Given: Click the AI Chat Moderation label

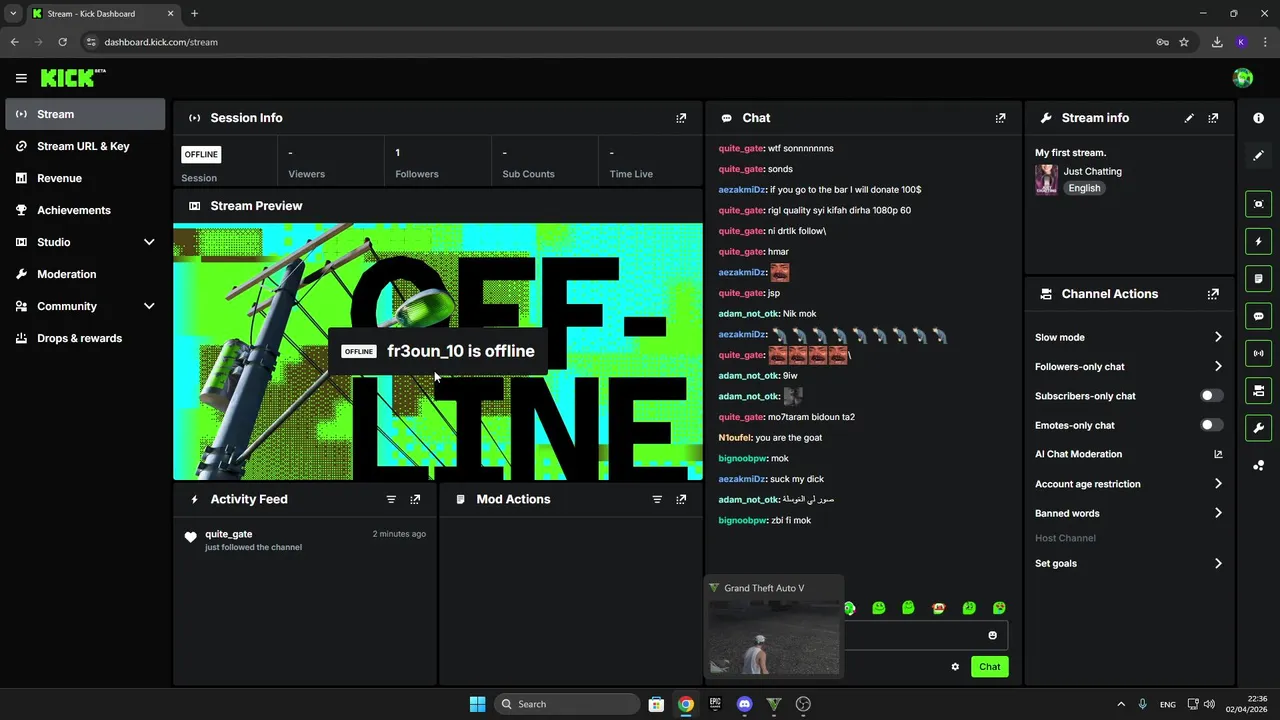Looking at the screenshot, I should (x=1078, y=454).
